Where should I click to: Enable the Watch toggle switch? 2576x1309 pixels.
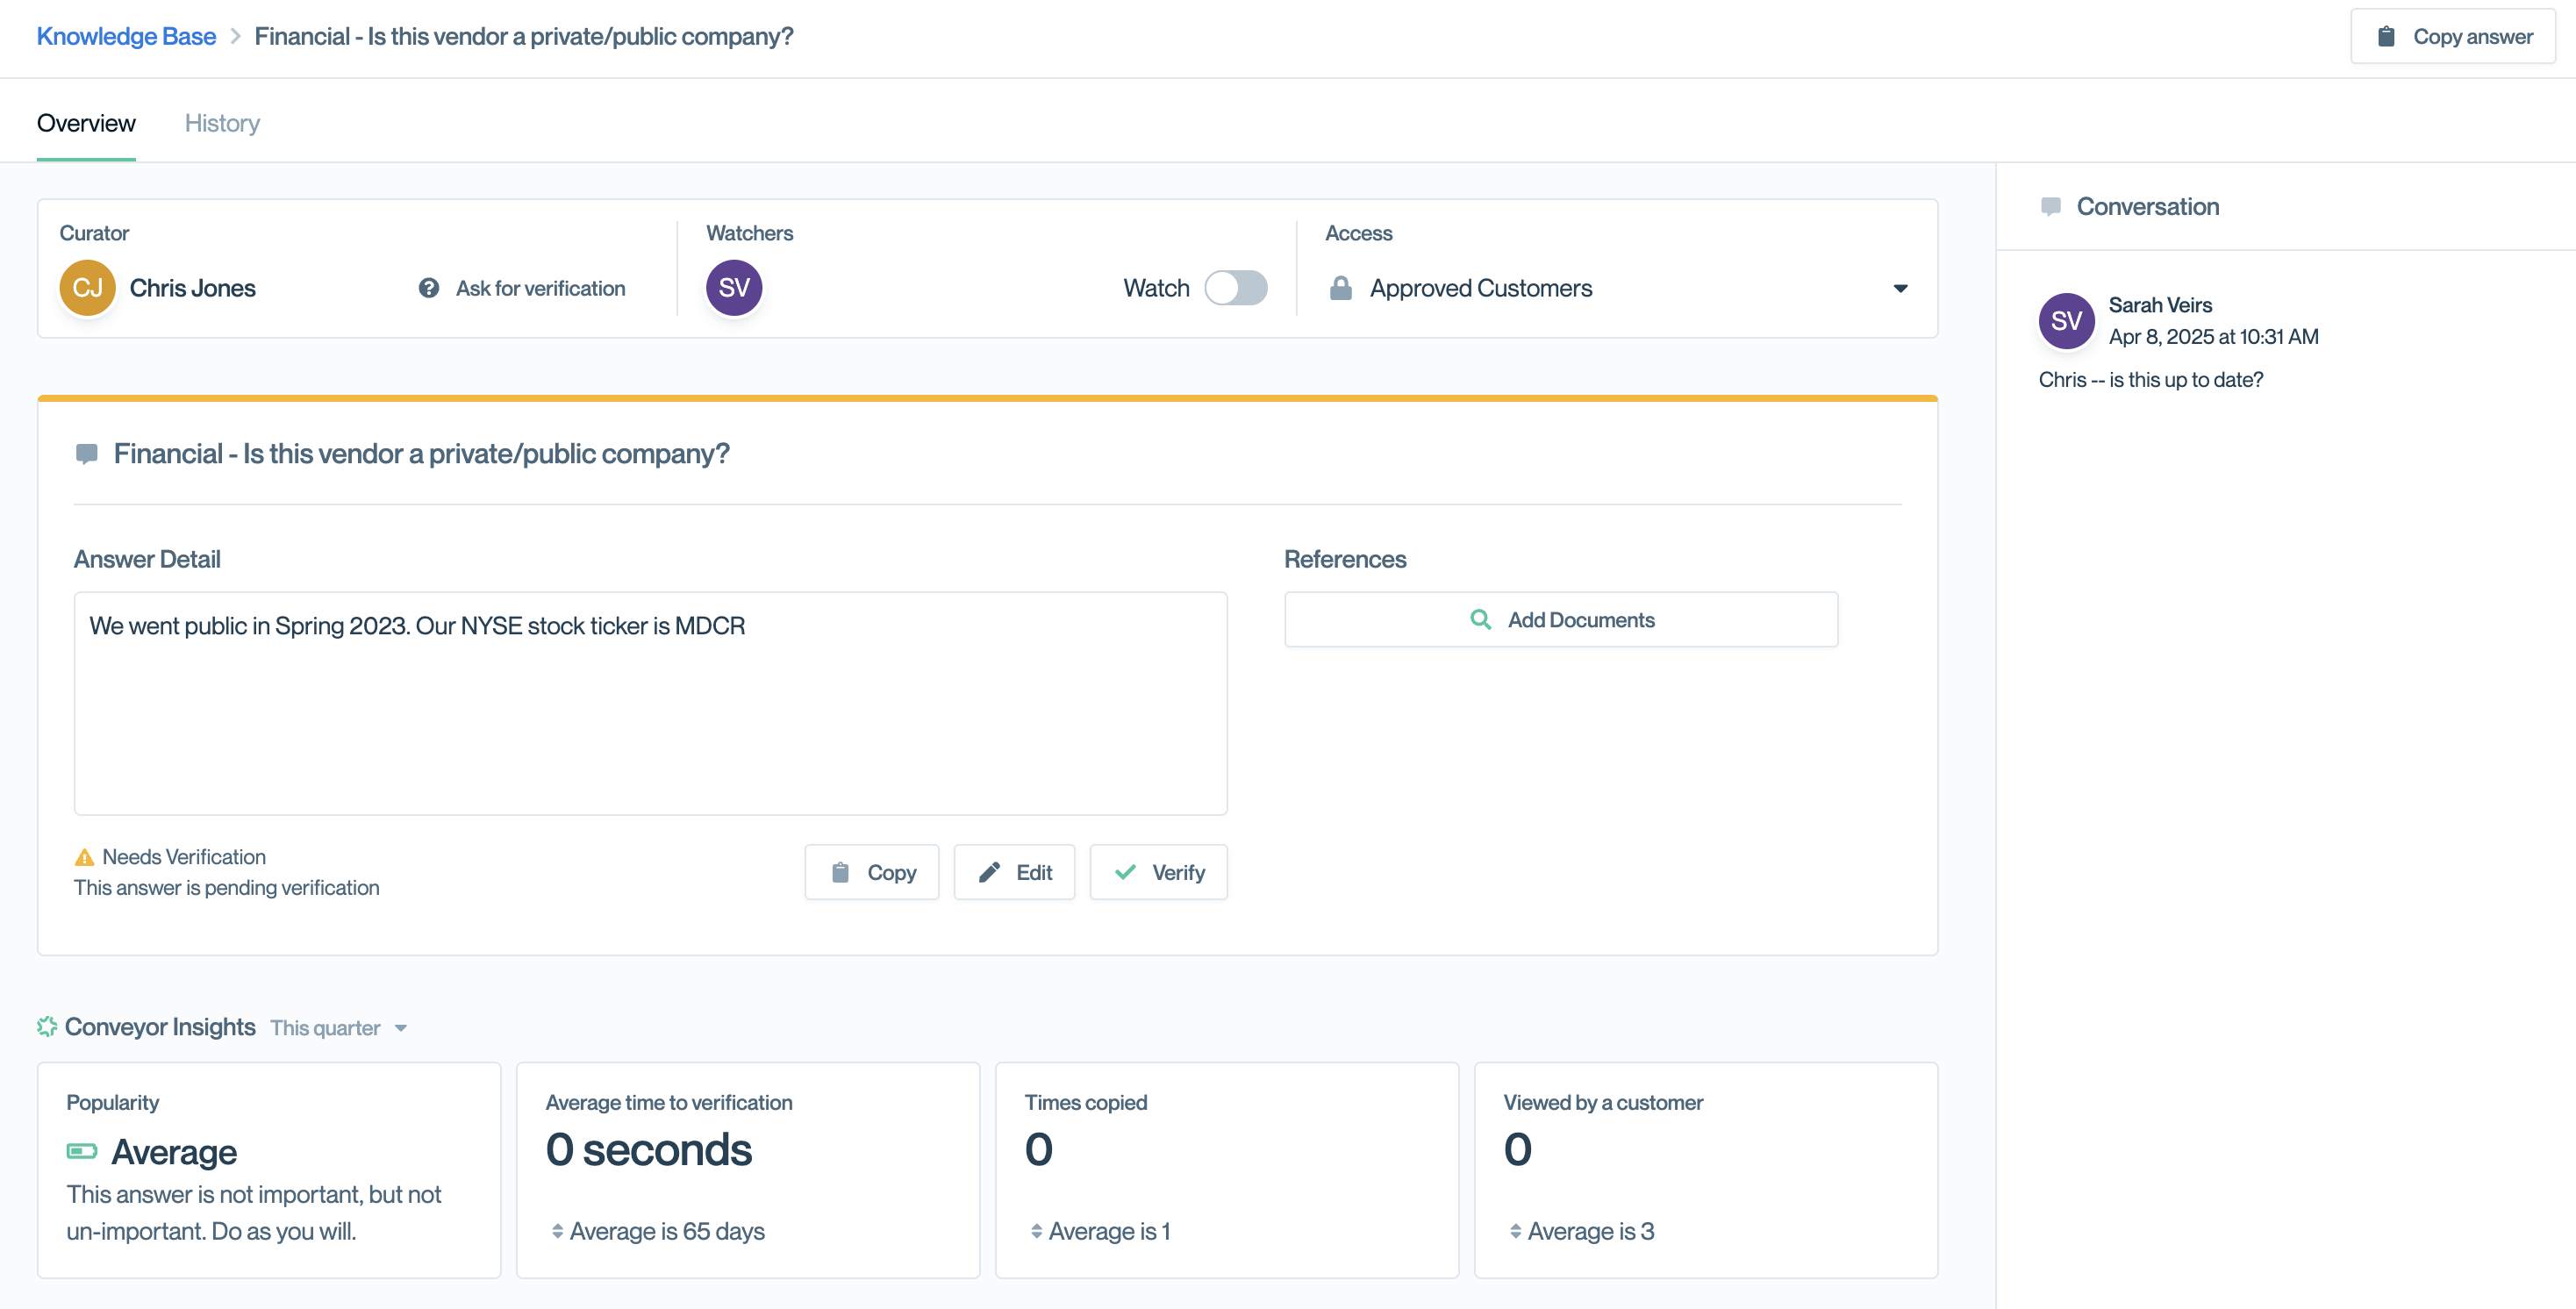[x=1235, y=288]
